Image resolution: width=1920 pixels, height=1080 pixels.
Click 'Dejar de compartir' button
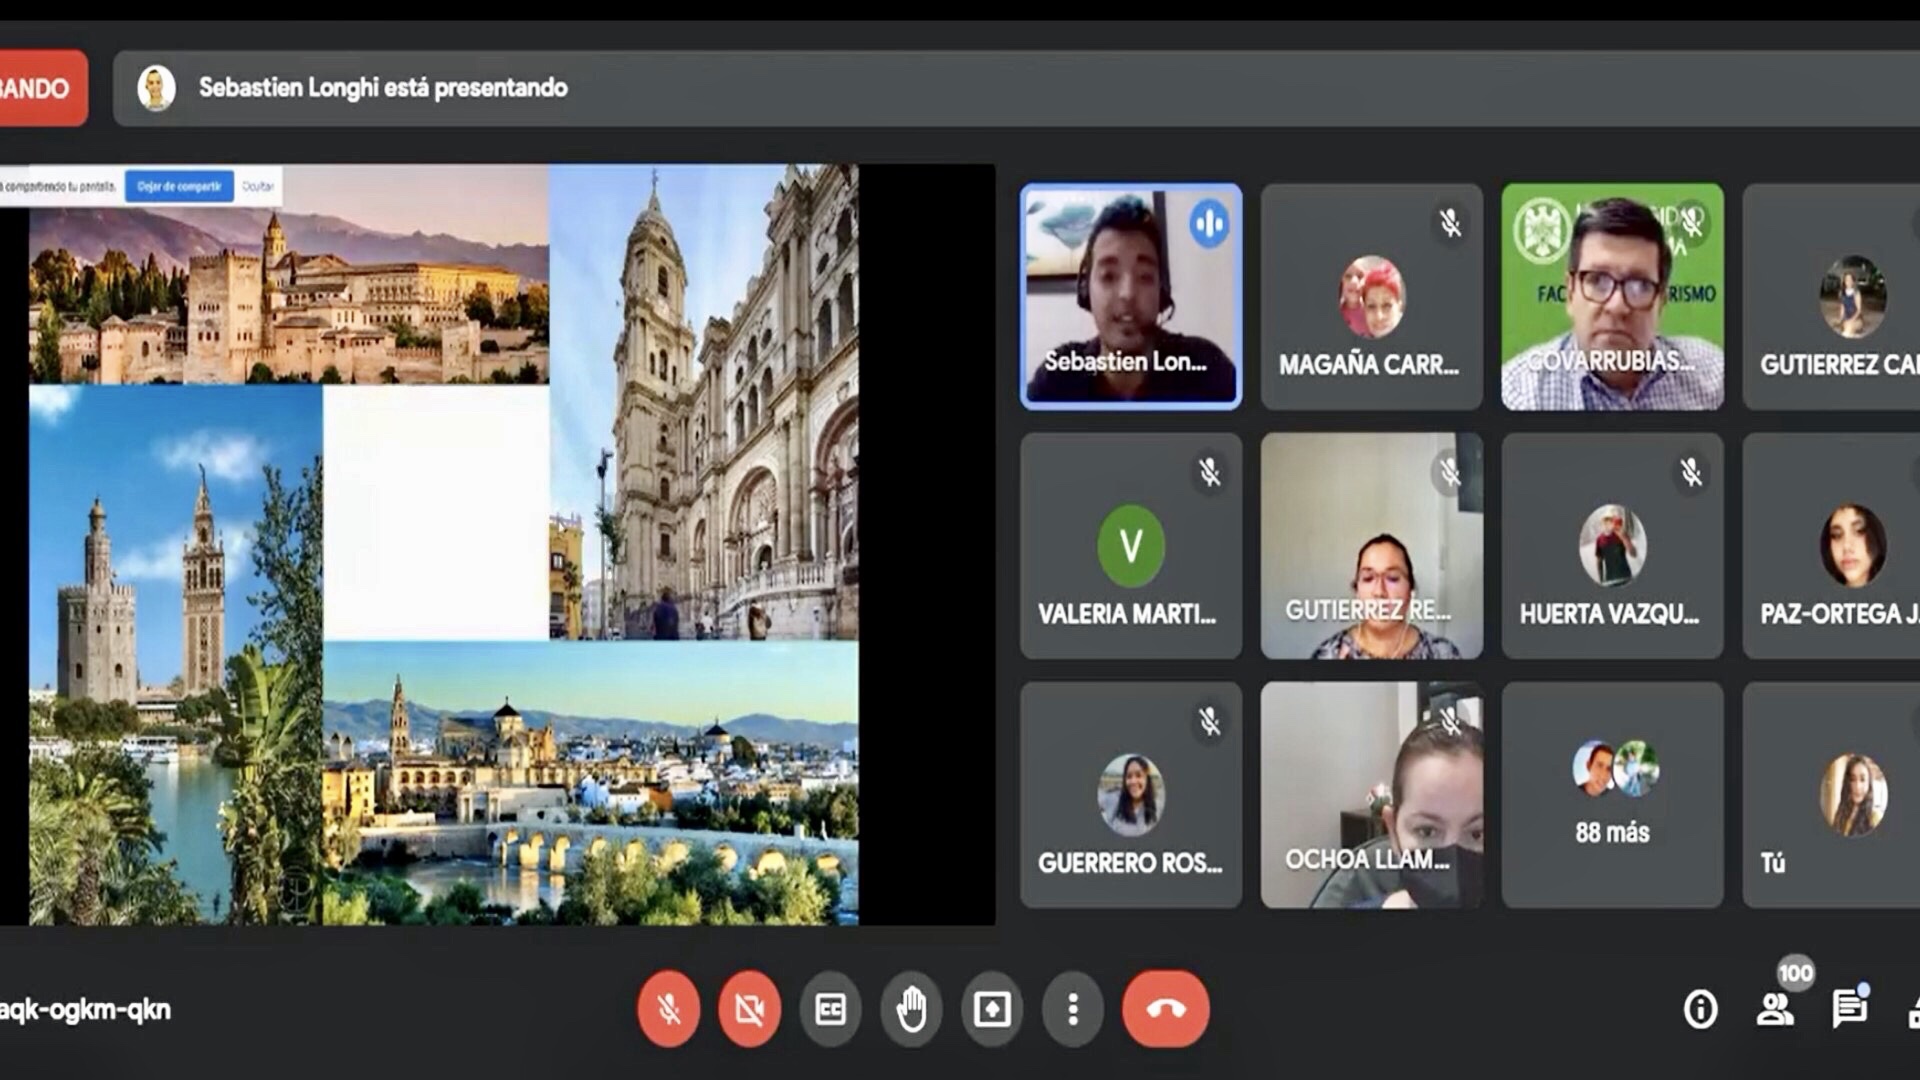tap(179, 187)
